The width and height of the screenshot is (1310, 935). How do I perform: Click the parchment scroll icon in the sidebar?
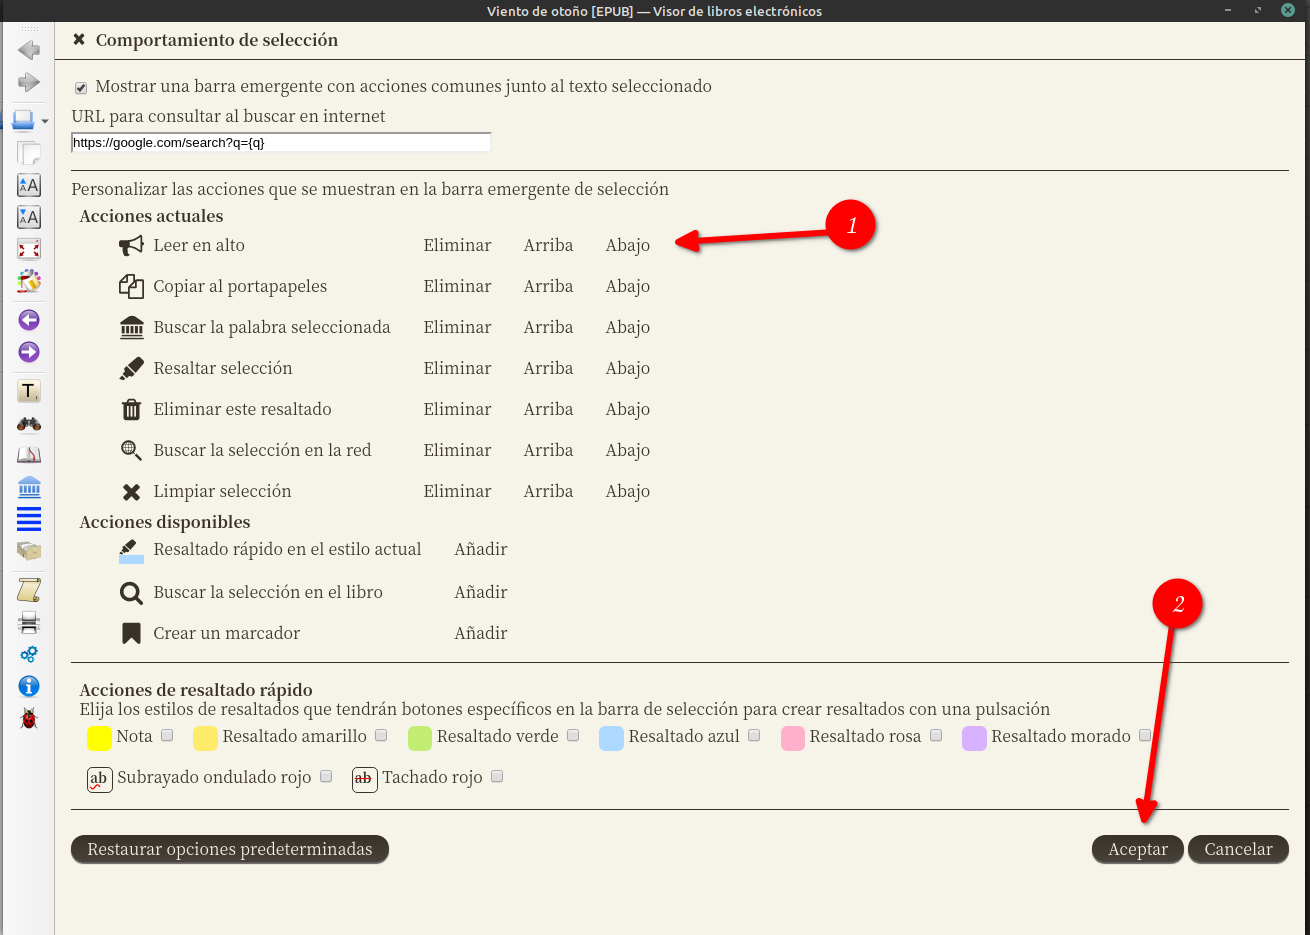29,590
